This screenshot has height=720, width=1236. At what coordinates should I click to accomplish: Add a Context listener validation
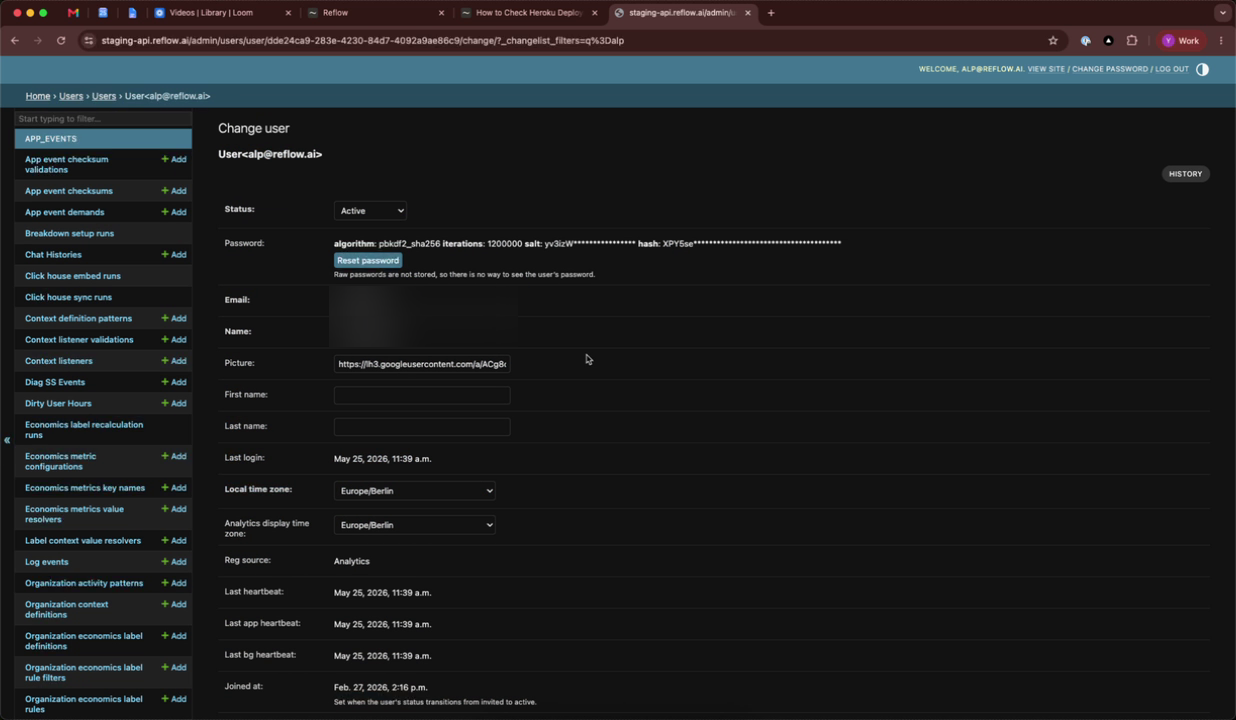click(174, 340)
